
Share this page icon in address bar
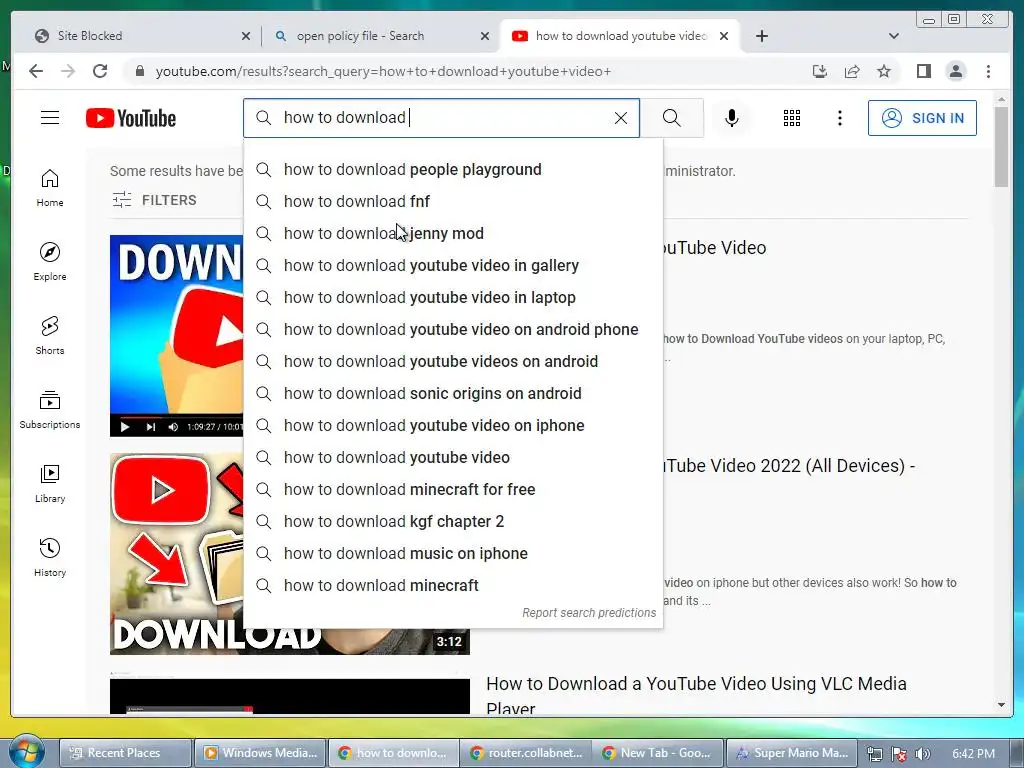(852, 71)
